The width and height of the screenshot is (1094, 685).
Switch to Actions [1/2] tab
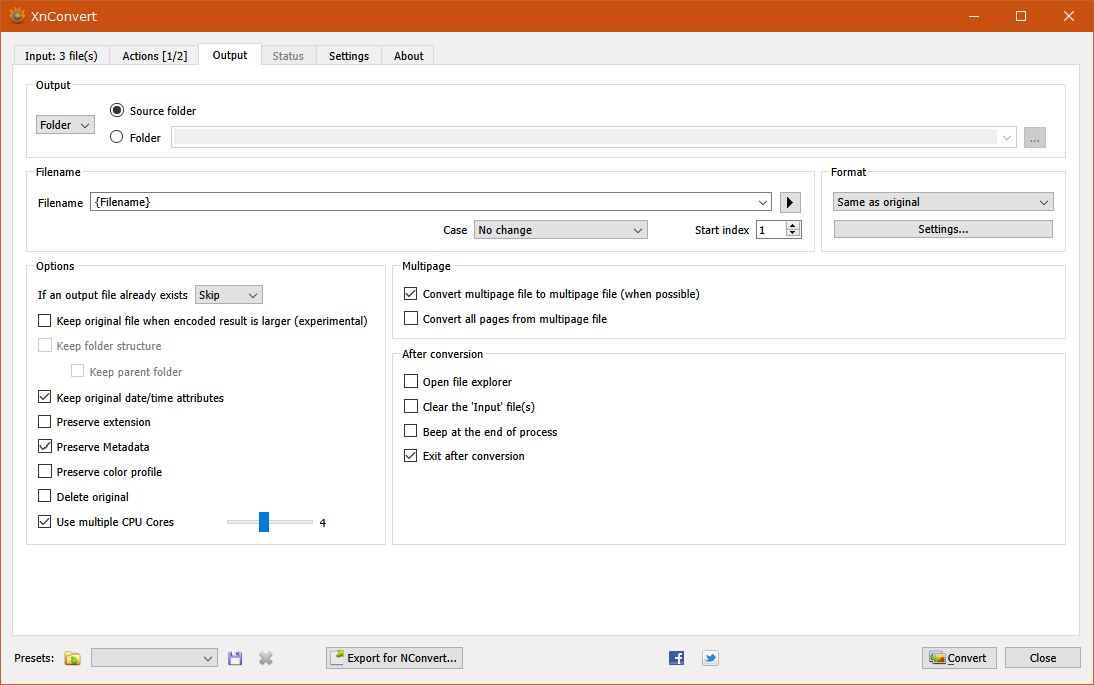(154, 56)
